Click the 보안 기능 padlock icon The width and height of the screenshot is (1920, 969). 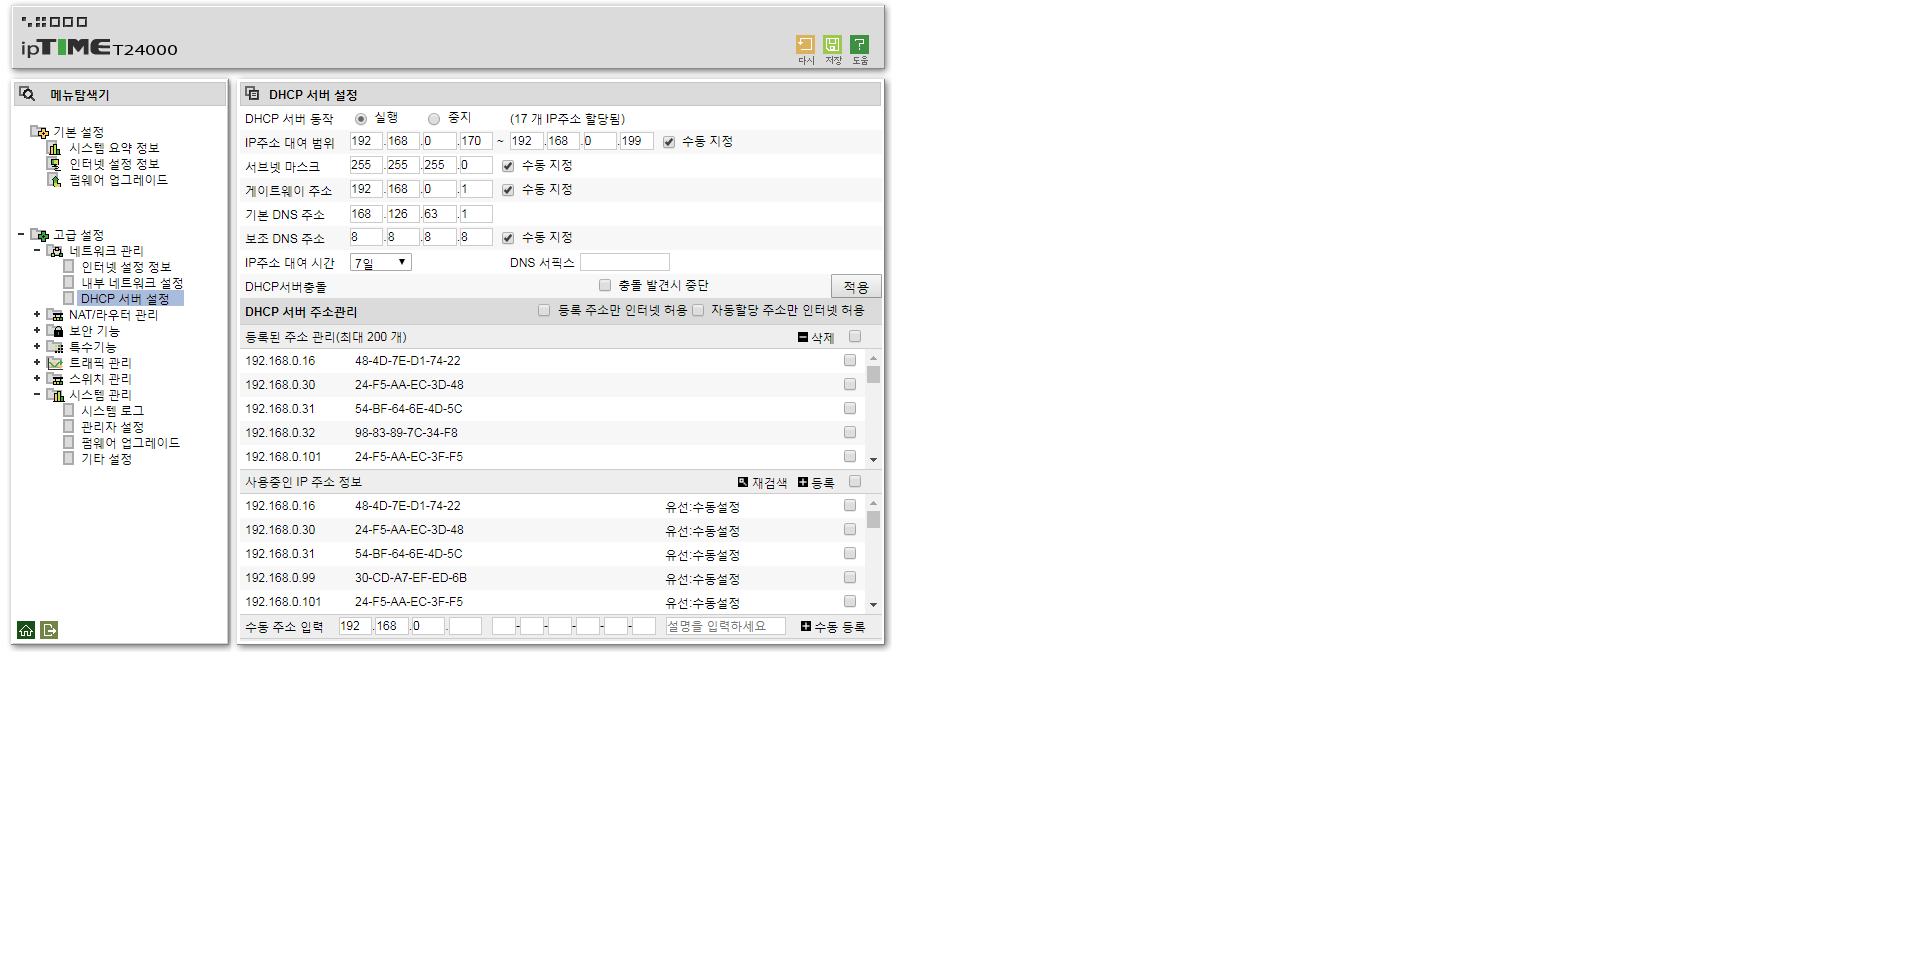click(x=55, y=331)
